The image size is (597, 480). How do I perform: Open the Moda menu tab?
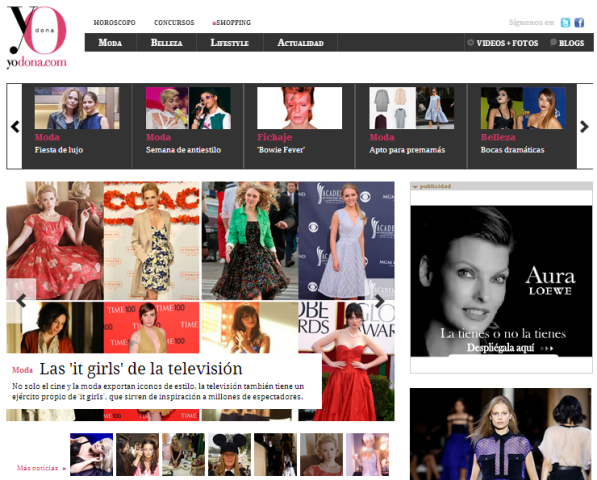pos(110,43)
